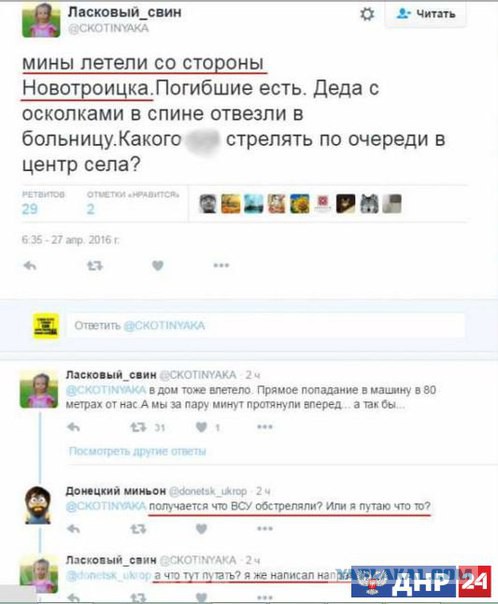Open Донецкий миньон profile name
The image size is (498, 604).
(116, 491)
